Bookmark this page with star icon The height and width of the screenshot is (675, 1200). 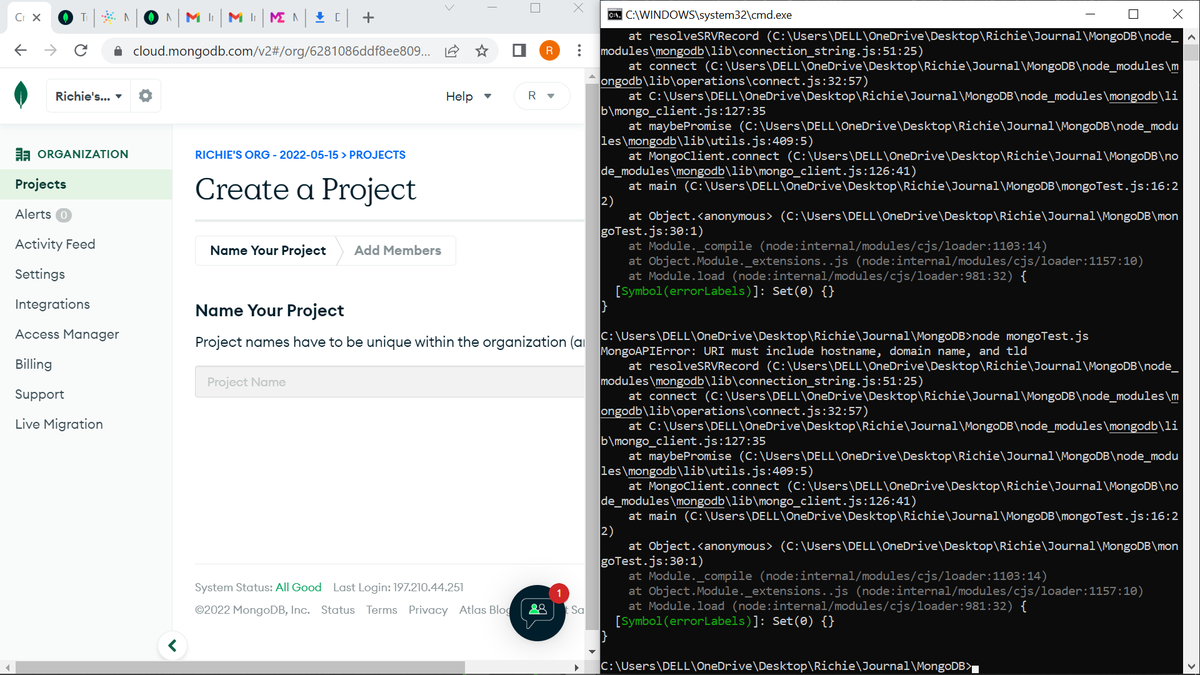(482, 50)
